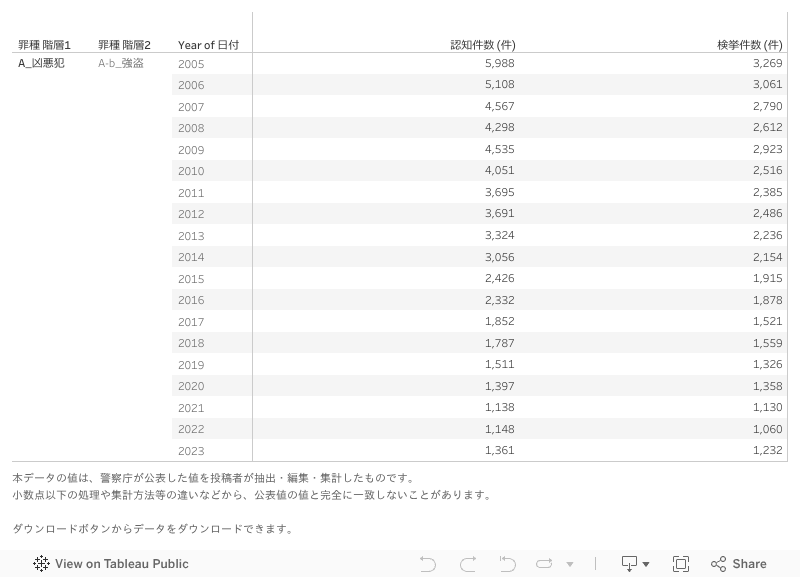
Task: Click the value 1,232 for 2023
Action: (767, 450)
